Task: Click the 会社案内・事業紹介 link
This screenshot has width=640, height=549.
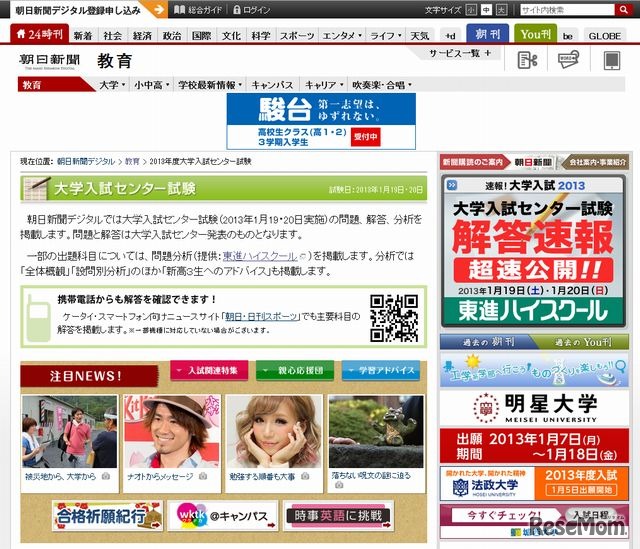Action: (597, 162)
